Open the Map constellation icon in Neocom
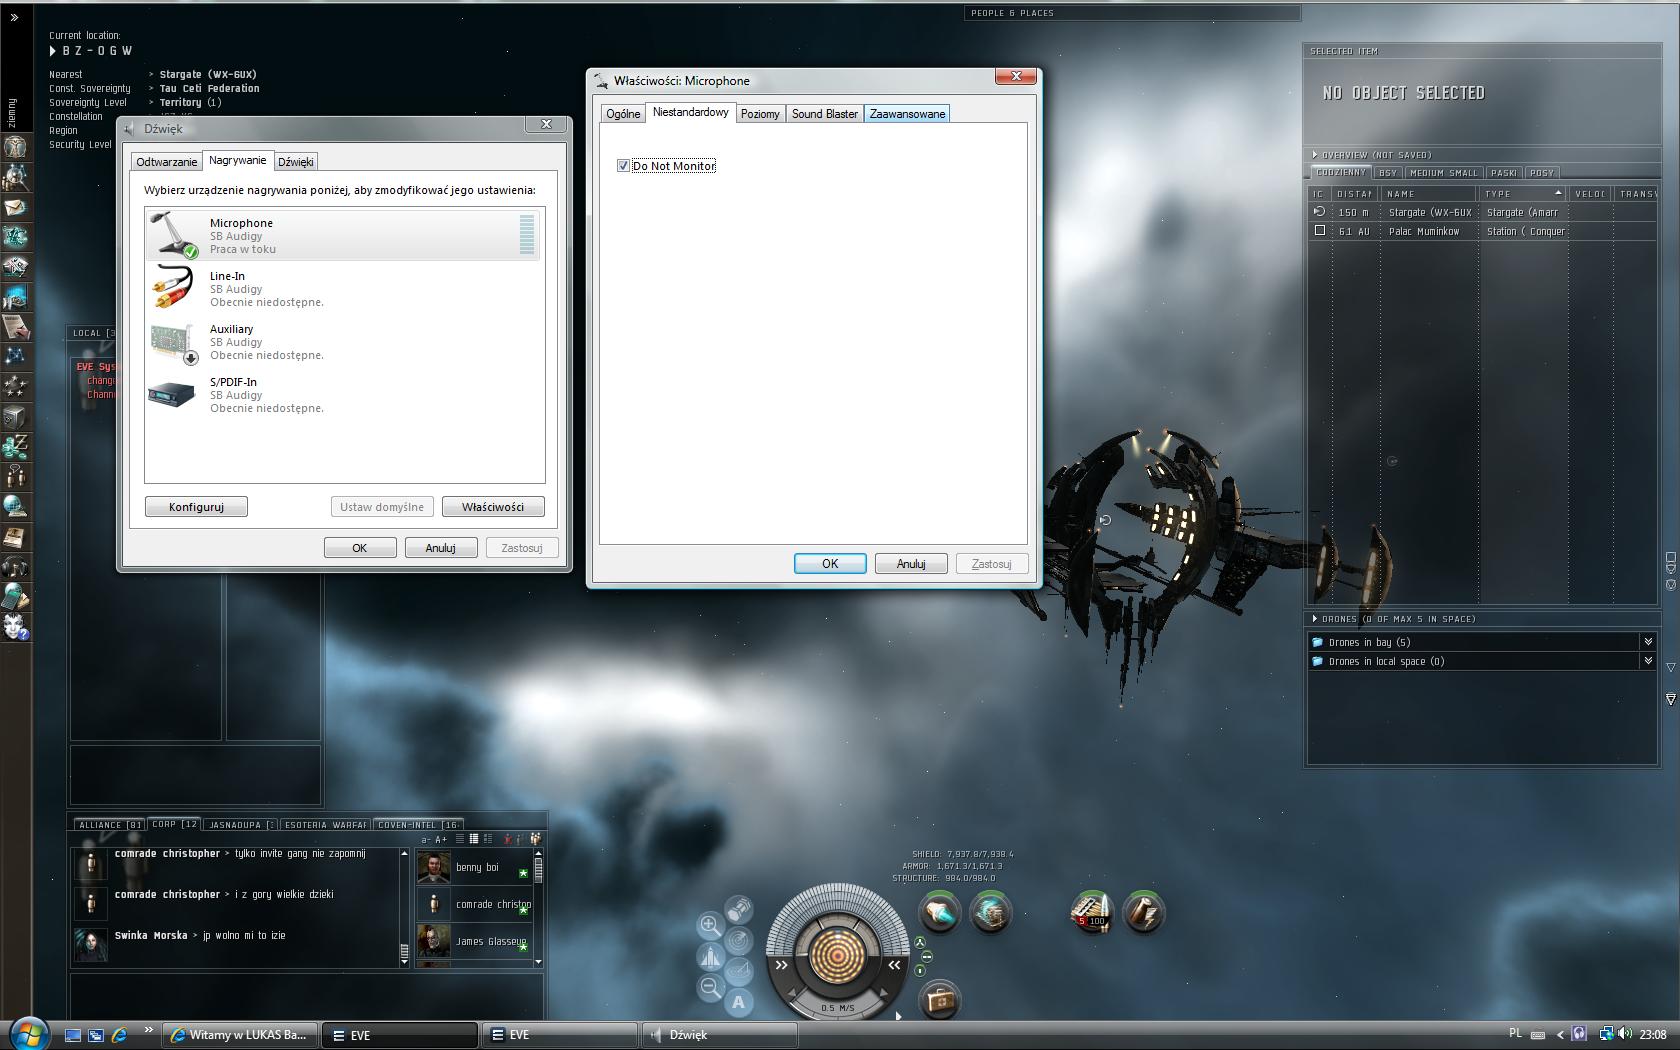The width and height of the screenshot is (1680, 1050). click(x=15, y=356)
